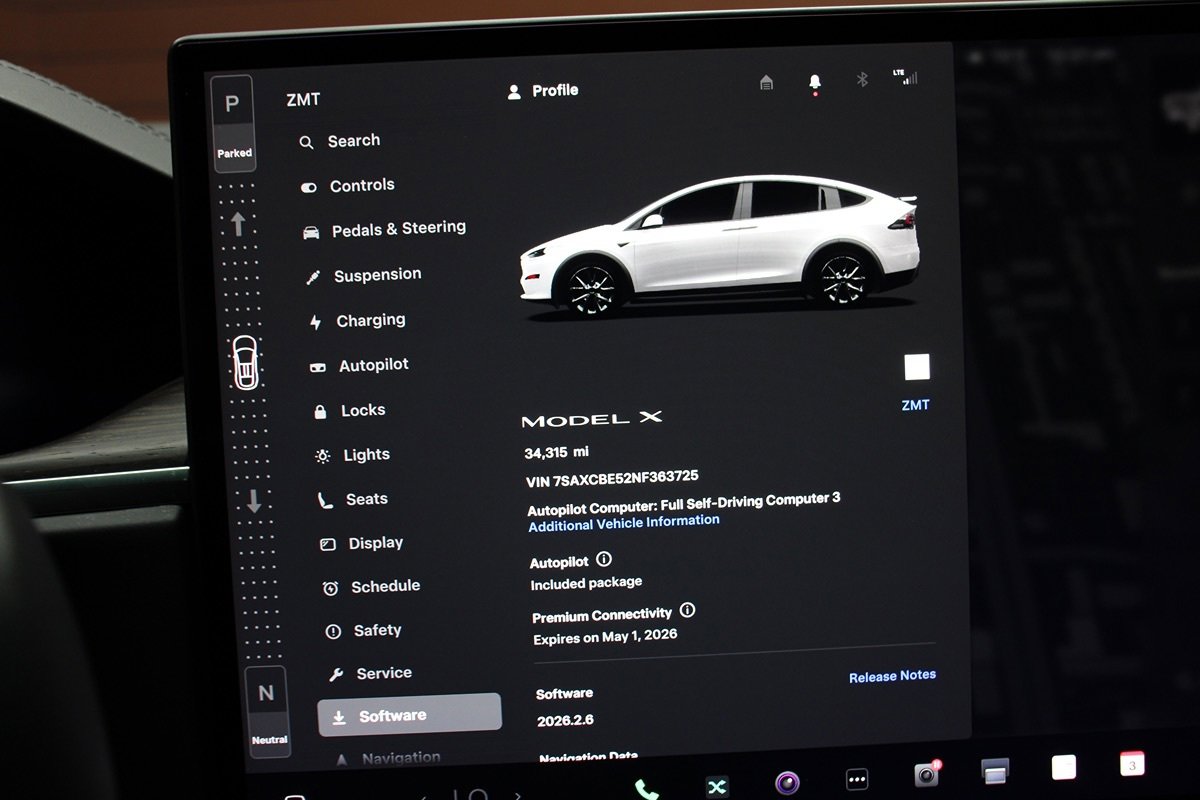
Task: Open the Schedule menu
Action: [x=371, y=587]
